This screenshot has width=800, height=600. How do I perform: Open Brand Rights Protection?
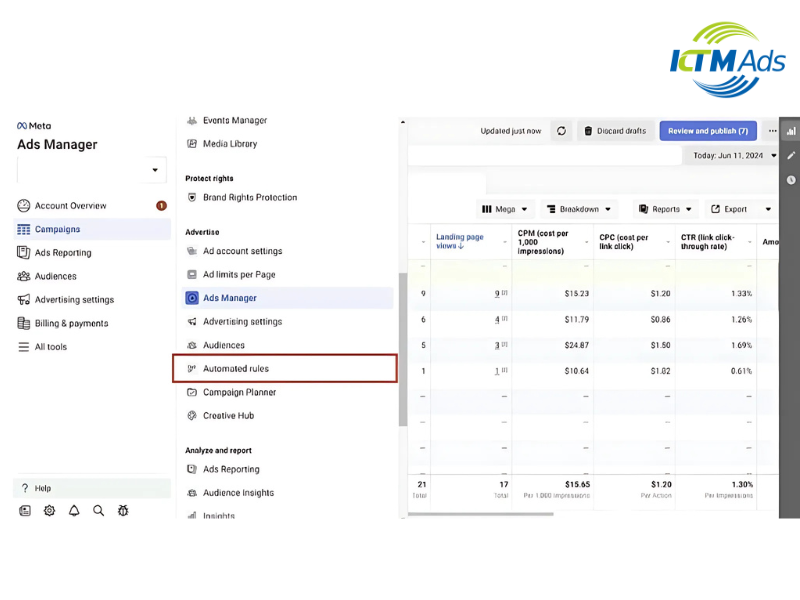point(250,197)
